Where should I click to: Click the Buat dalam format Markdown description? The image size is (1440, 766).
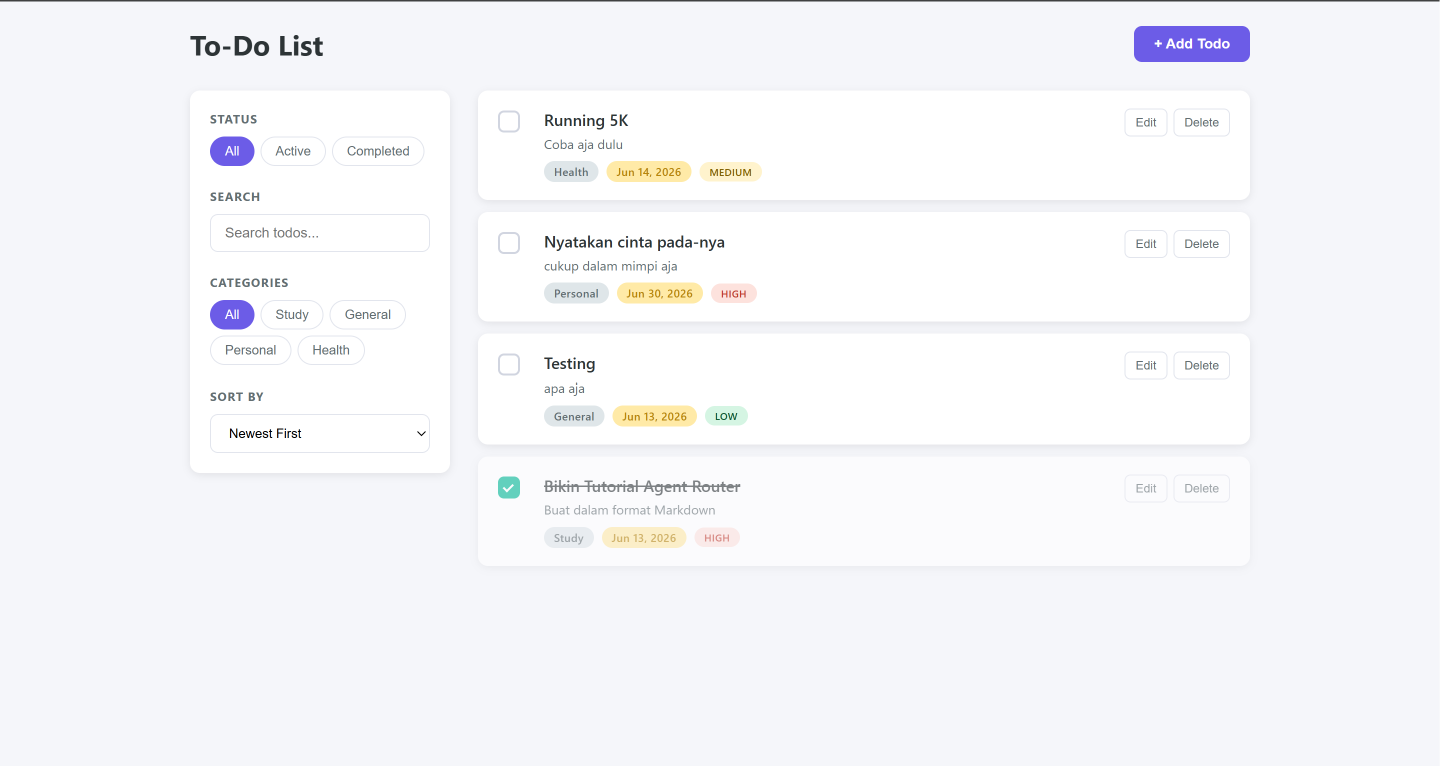pos(630,510)
